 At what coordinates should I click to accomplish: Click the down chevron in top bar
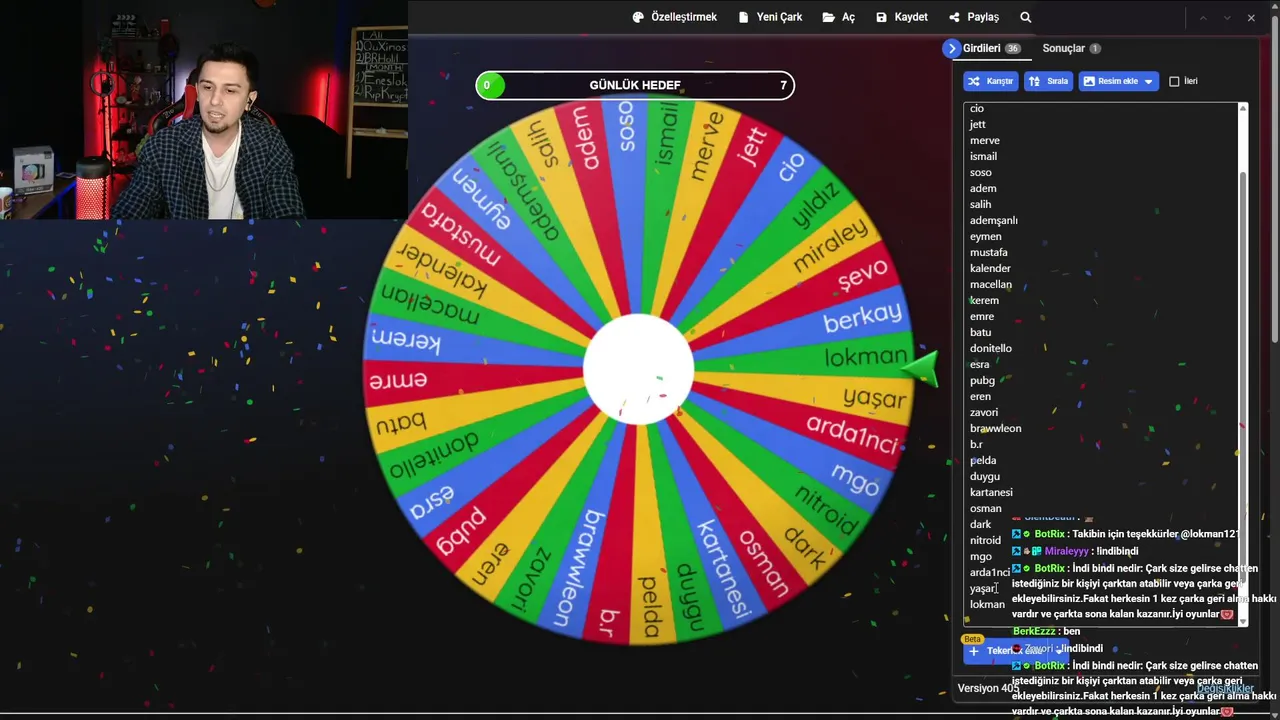point(1227,17)
